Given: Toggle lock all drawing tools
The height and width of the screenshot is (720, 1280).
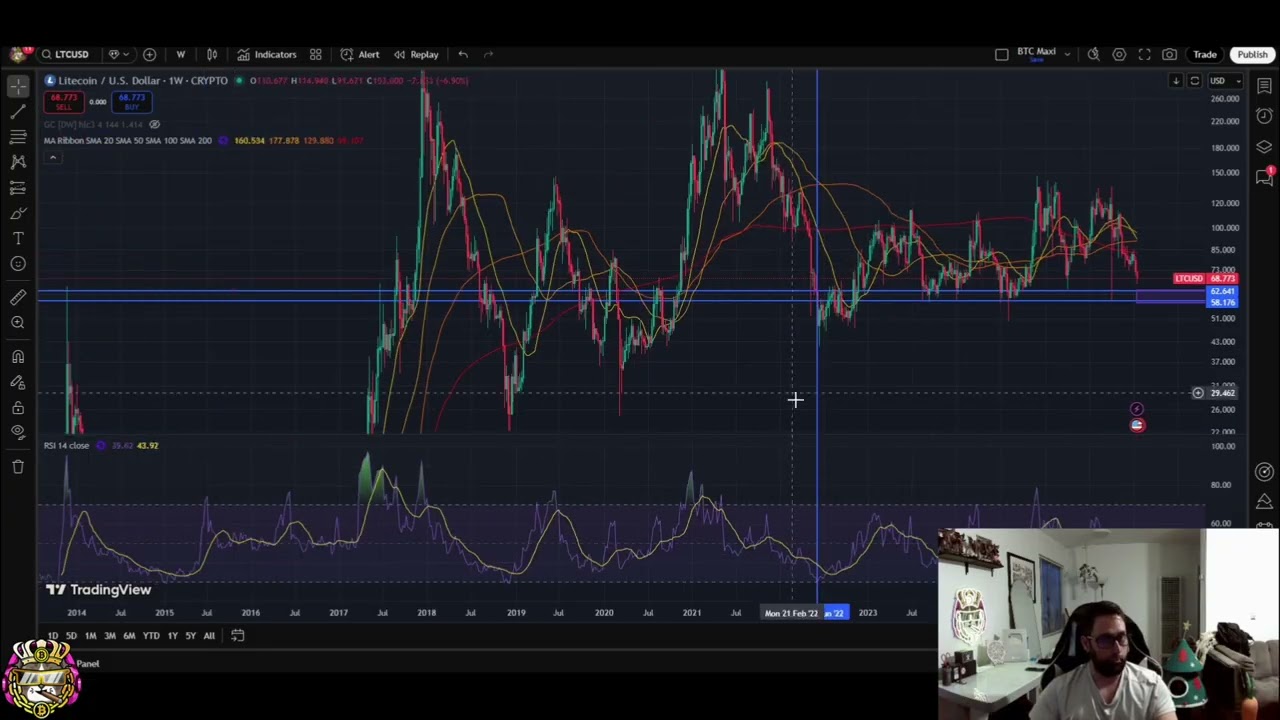Looking at the screenshot, I should pyautogui.click(x=18, y=407).
